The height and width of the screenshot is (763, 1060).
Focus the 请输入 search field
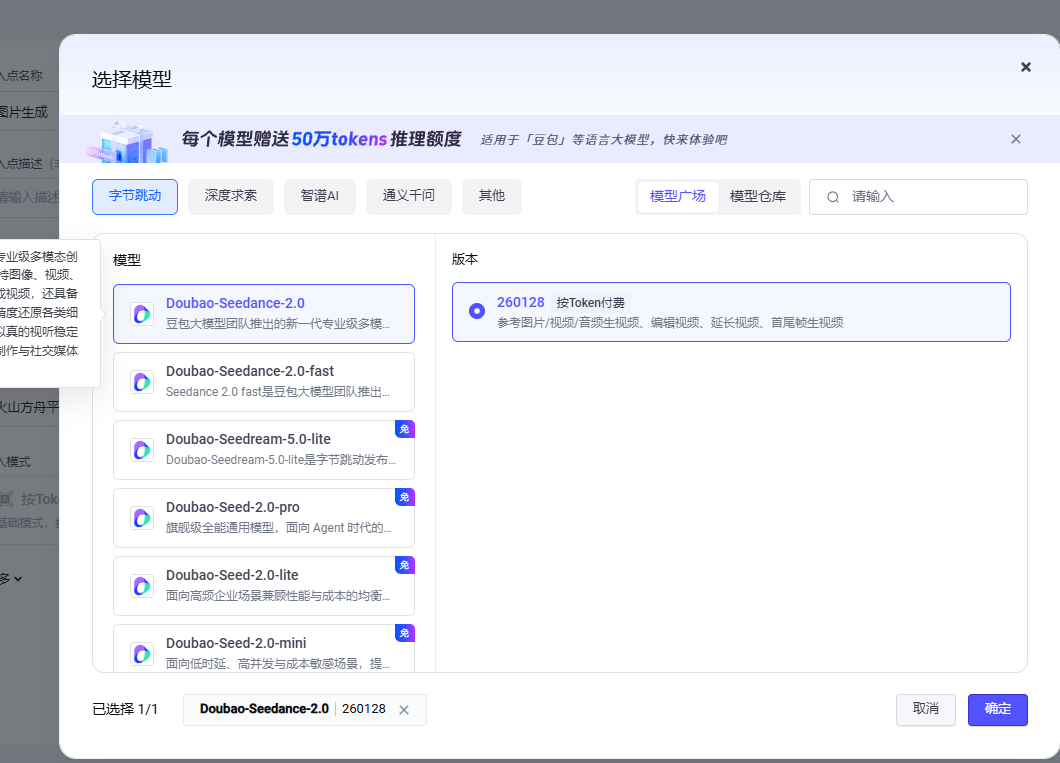(930, 197)
